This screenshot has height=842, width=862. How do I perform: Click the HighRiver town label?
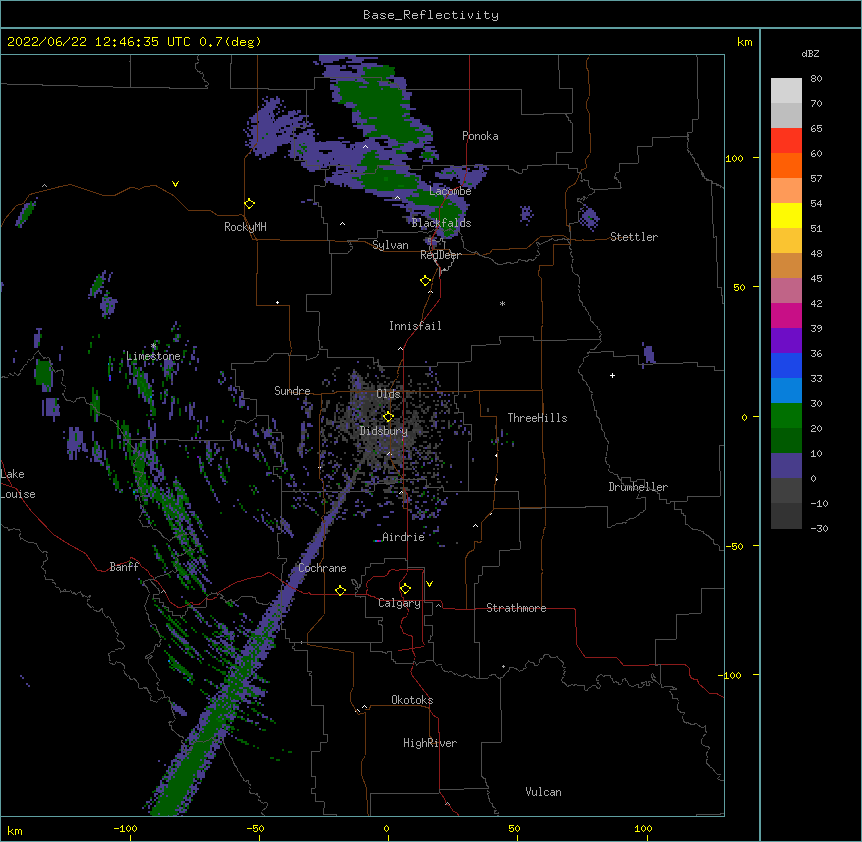pos(430,743)
